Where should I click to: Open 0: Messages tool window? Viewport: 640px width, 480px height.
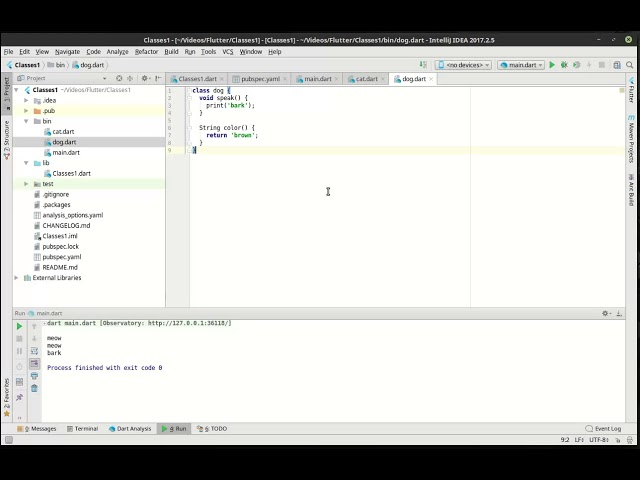[36, 429]
